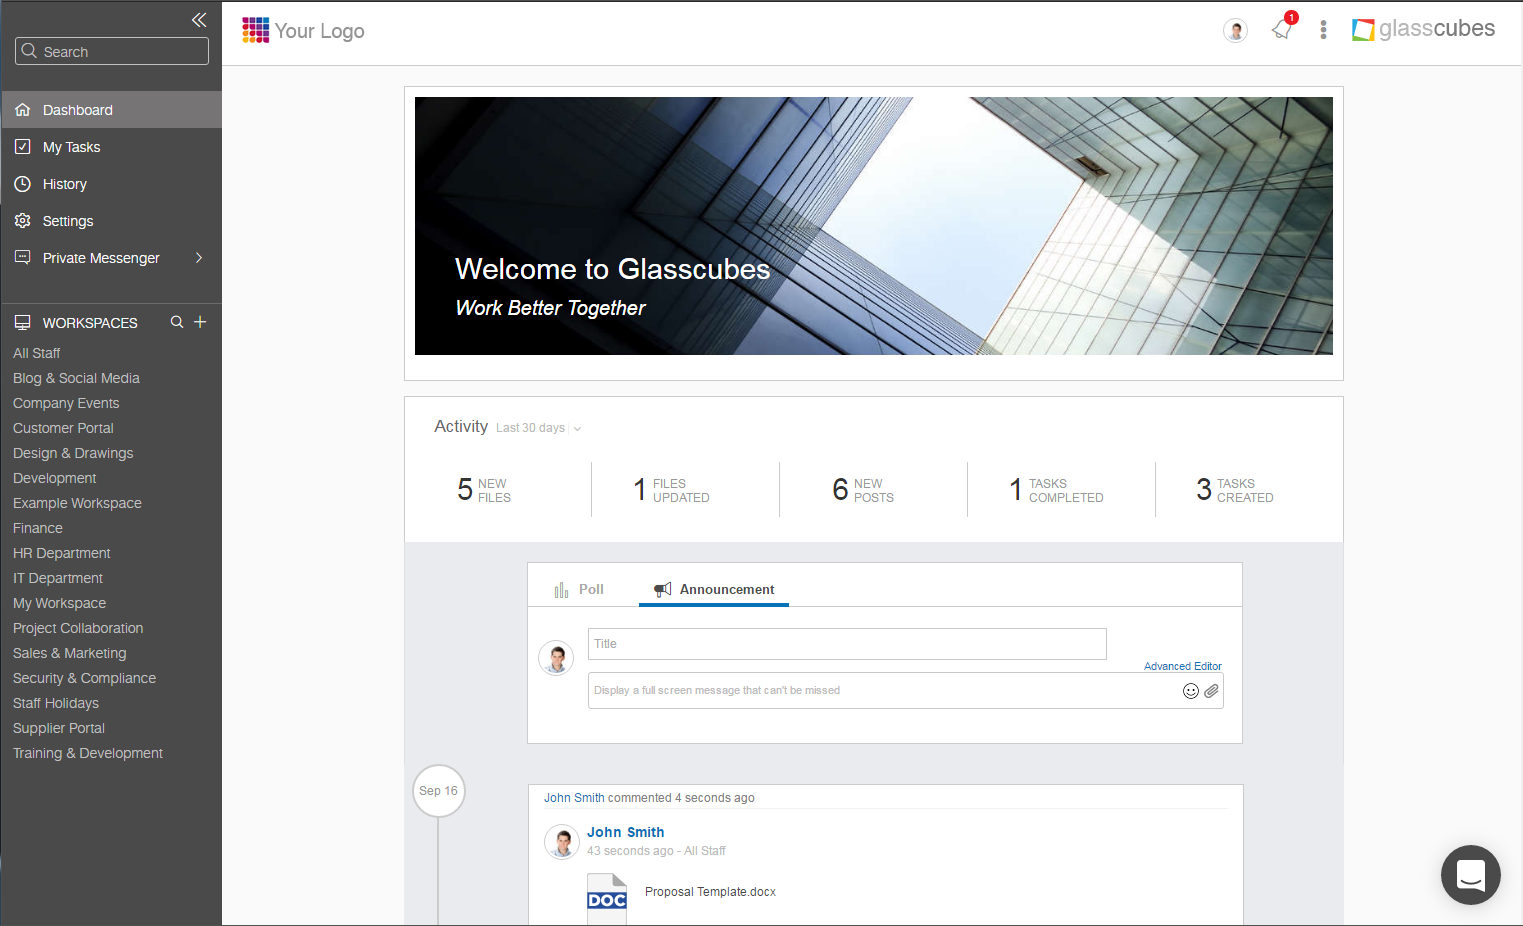Open the Advanced Editor link
Screen dimensions: 1523x926
click(x=1182, y=665)
